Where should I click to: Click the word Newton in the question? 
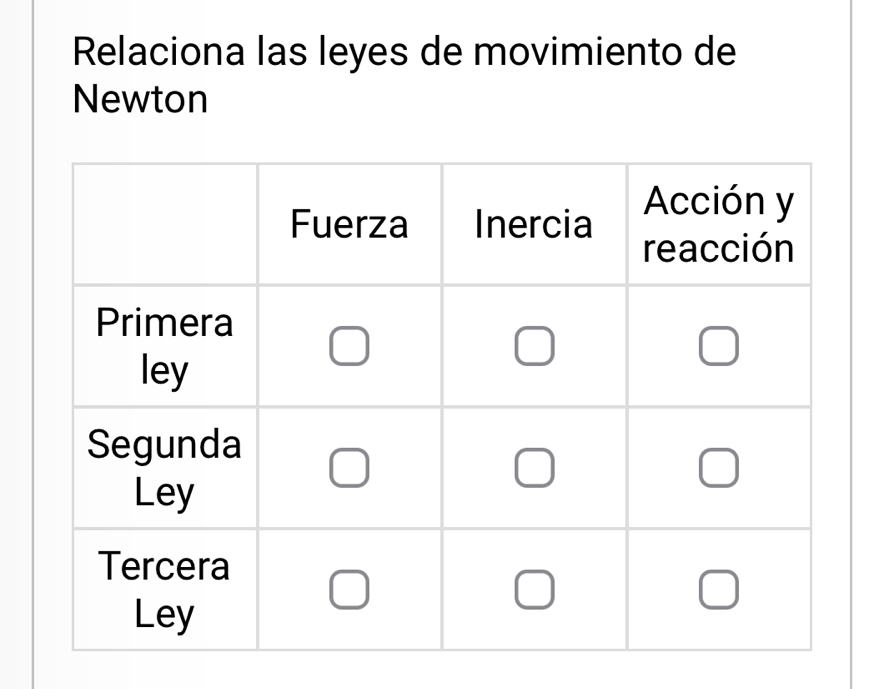coord(141,100)
